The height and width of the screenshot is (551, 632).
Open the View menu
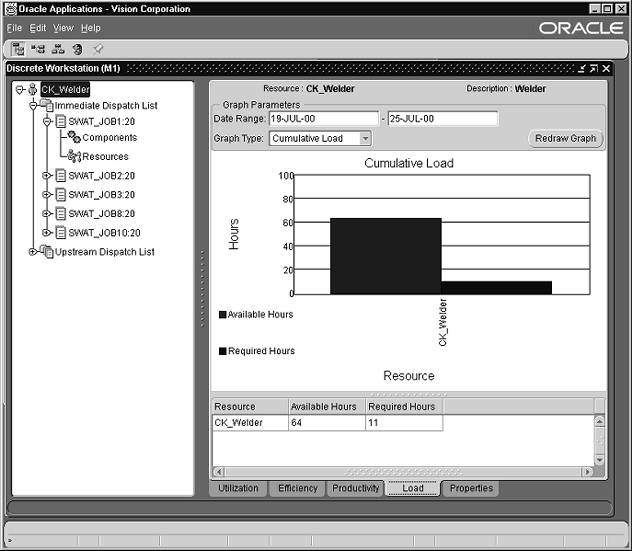pyautogui.click(x=63, y=28)
